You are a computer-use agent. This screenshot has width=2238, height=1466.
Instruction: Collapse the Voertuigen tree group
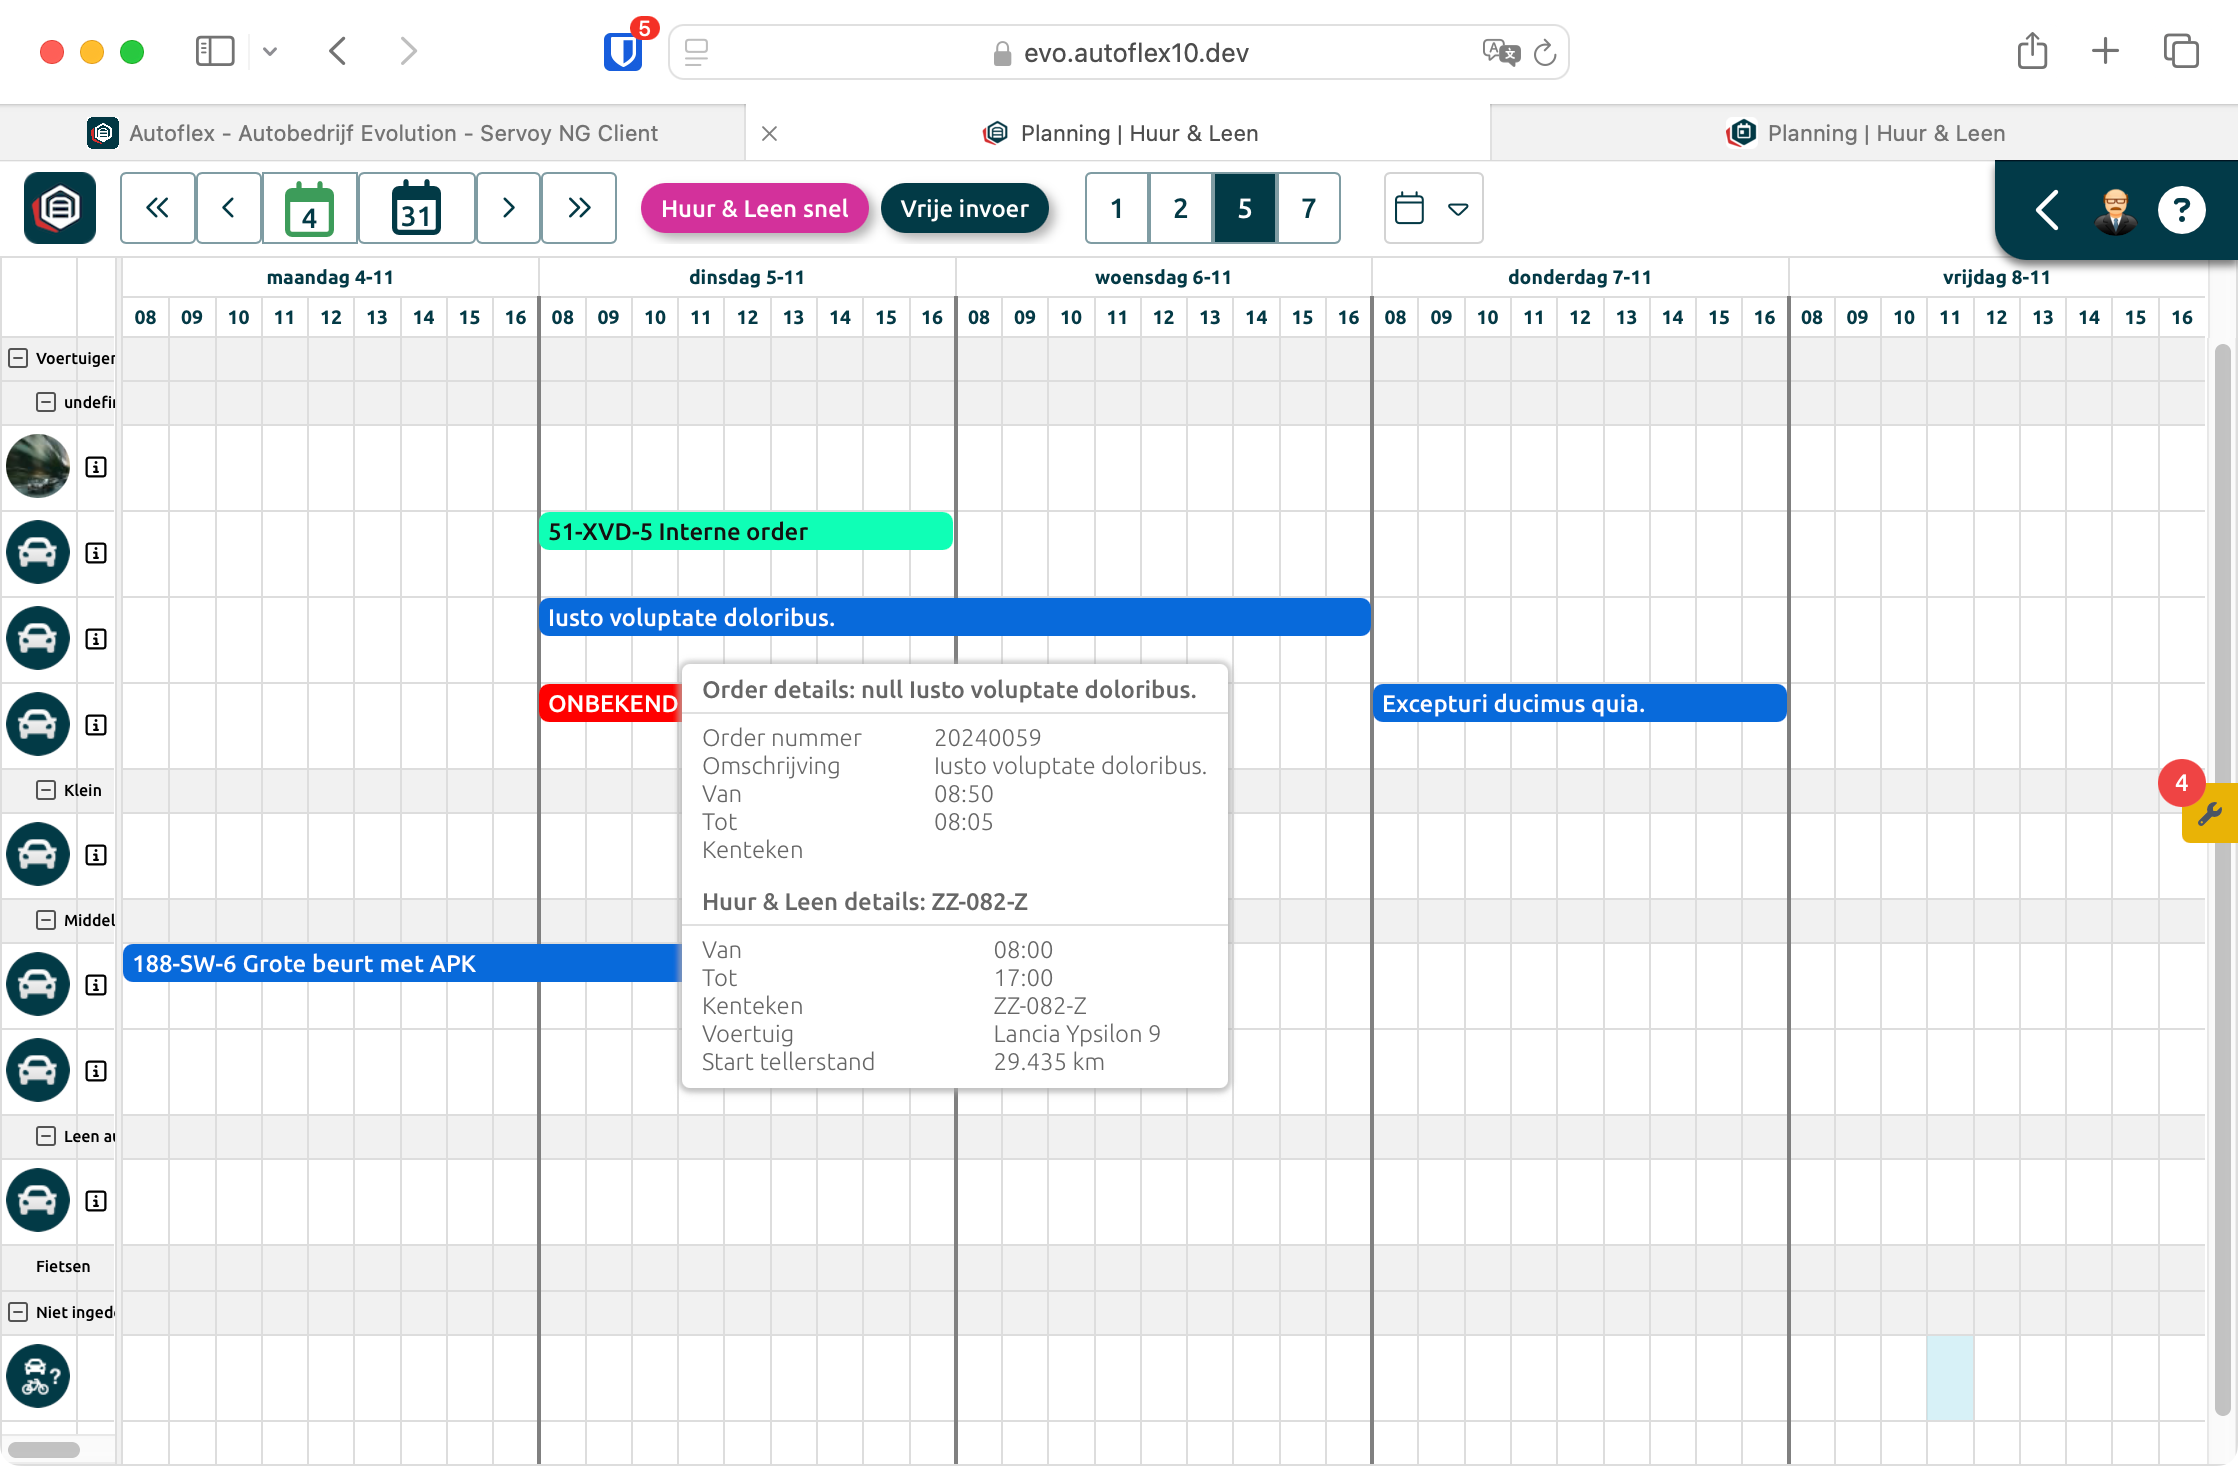point(18,358)
